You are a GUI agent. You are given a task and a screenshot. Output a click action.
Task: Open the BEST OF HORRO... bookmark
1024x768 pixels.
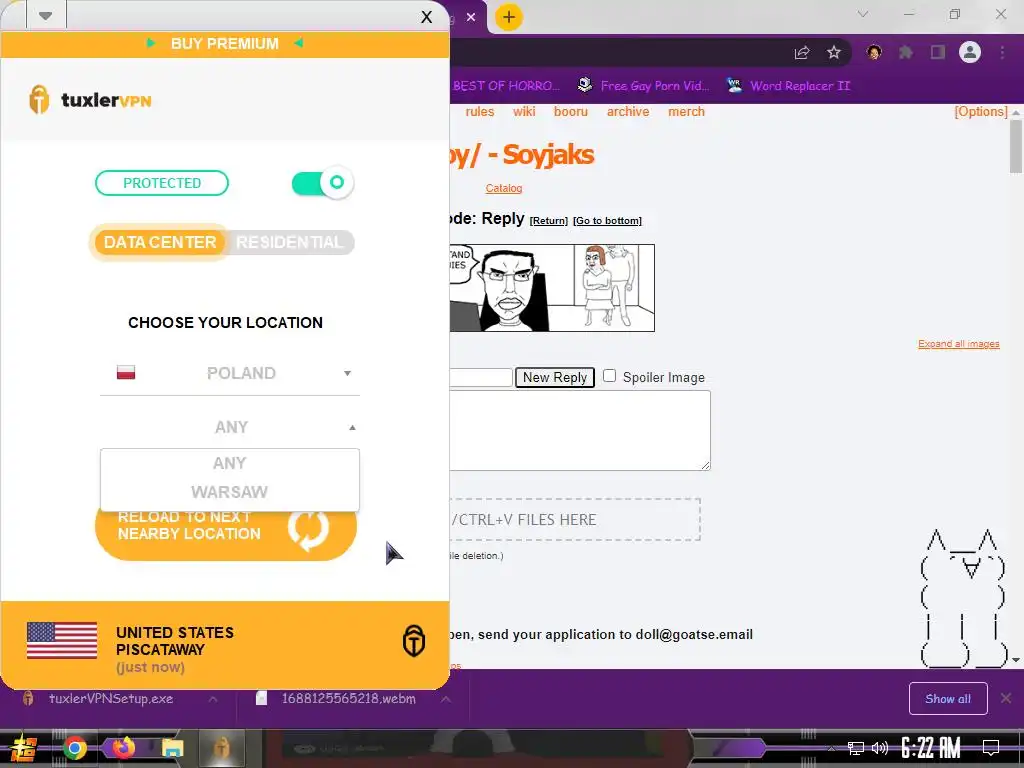(x=506, y=86)
